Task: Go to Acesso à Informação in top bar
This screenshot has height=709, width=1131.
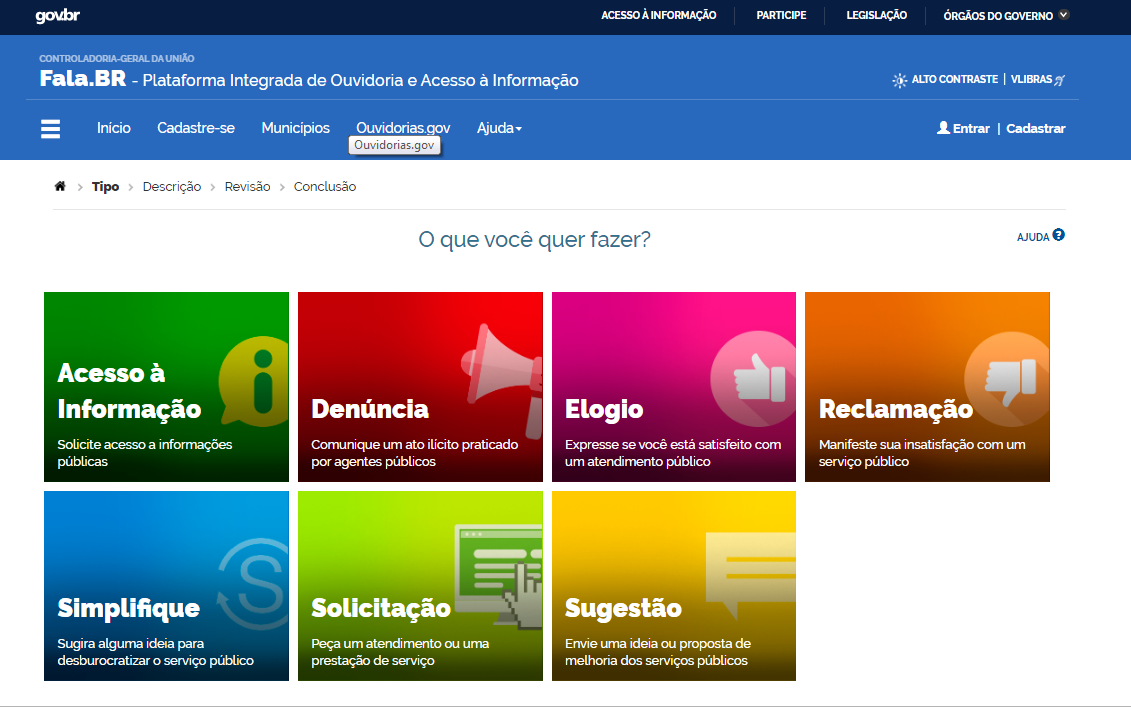Action: click(659, 15)
